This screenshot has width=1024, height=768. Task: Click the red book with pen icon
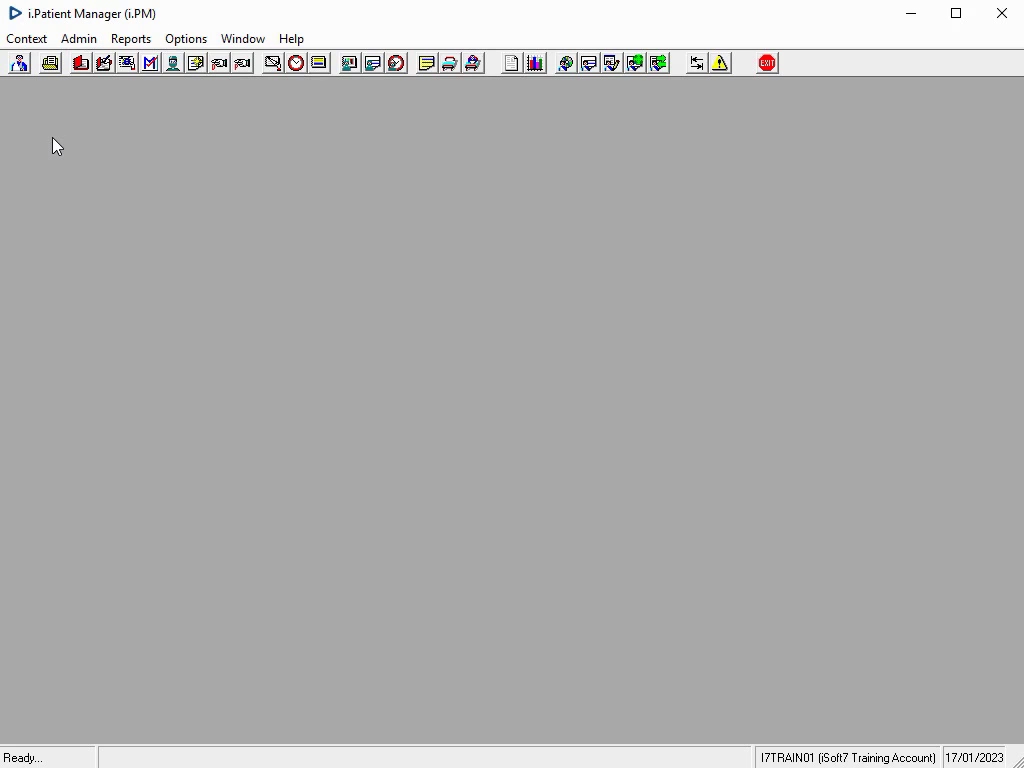[104, 63]
